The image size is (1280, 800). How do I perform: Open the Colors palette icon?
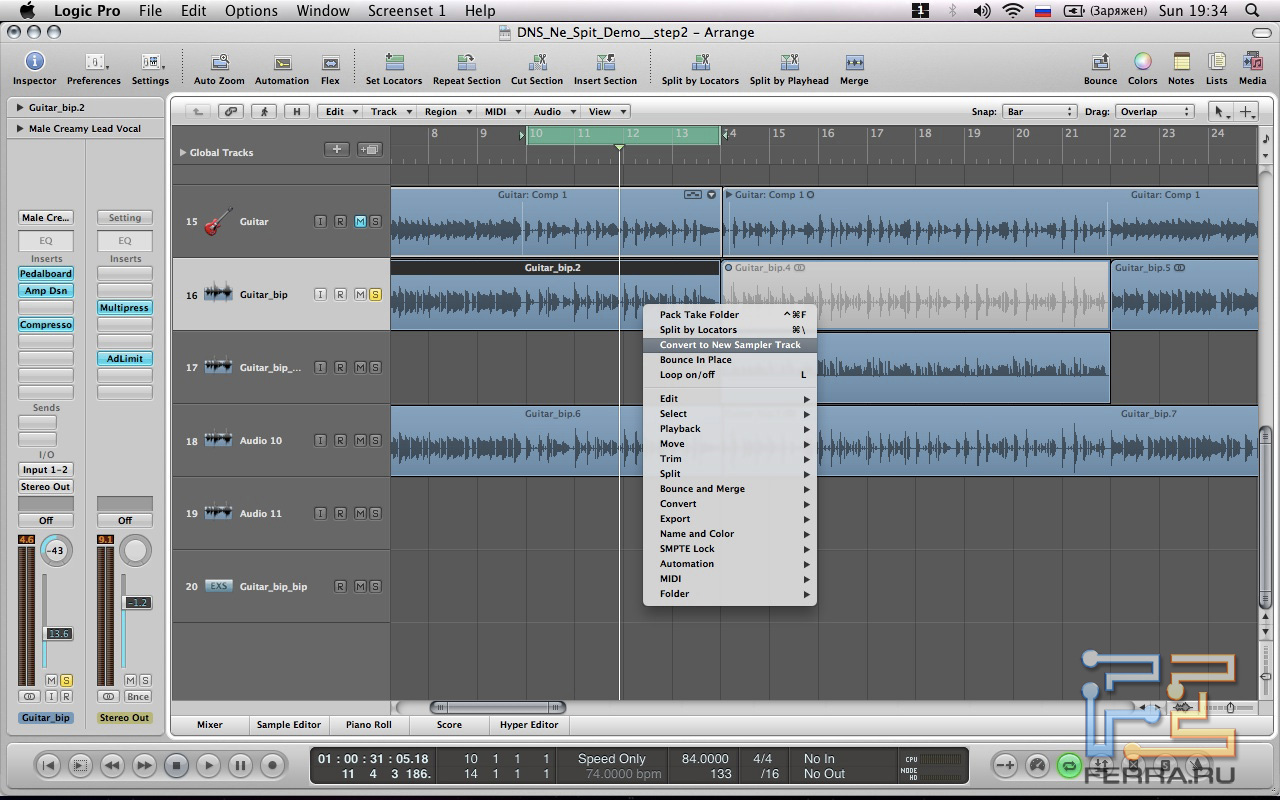click(x=1142, y=63)
